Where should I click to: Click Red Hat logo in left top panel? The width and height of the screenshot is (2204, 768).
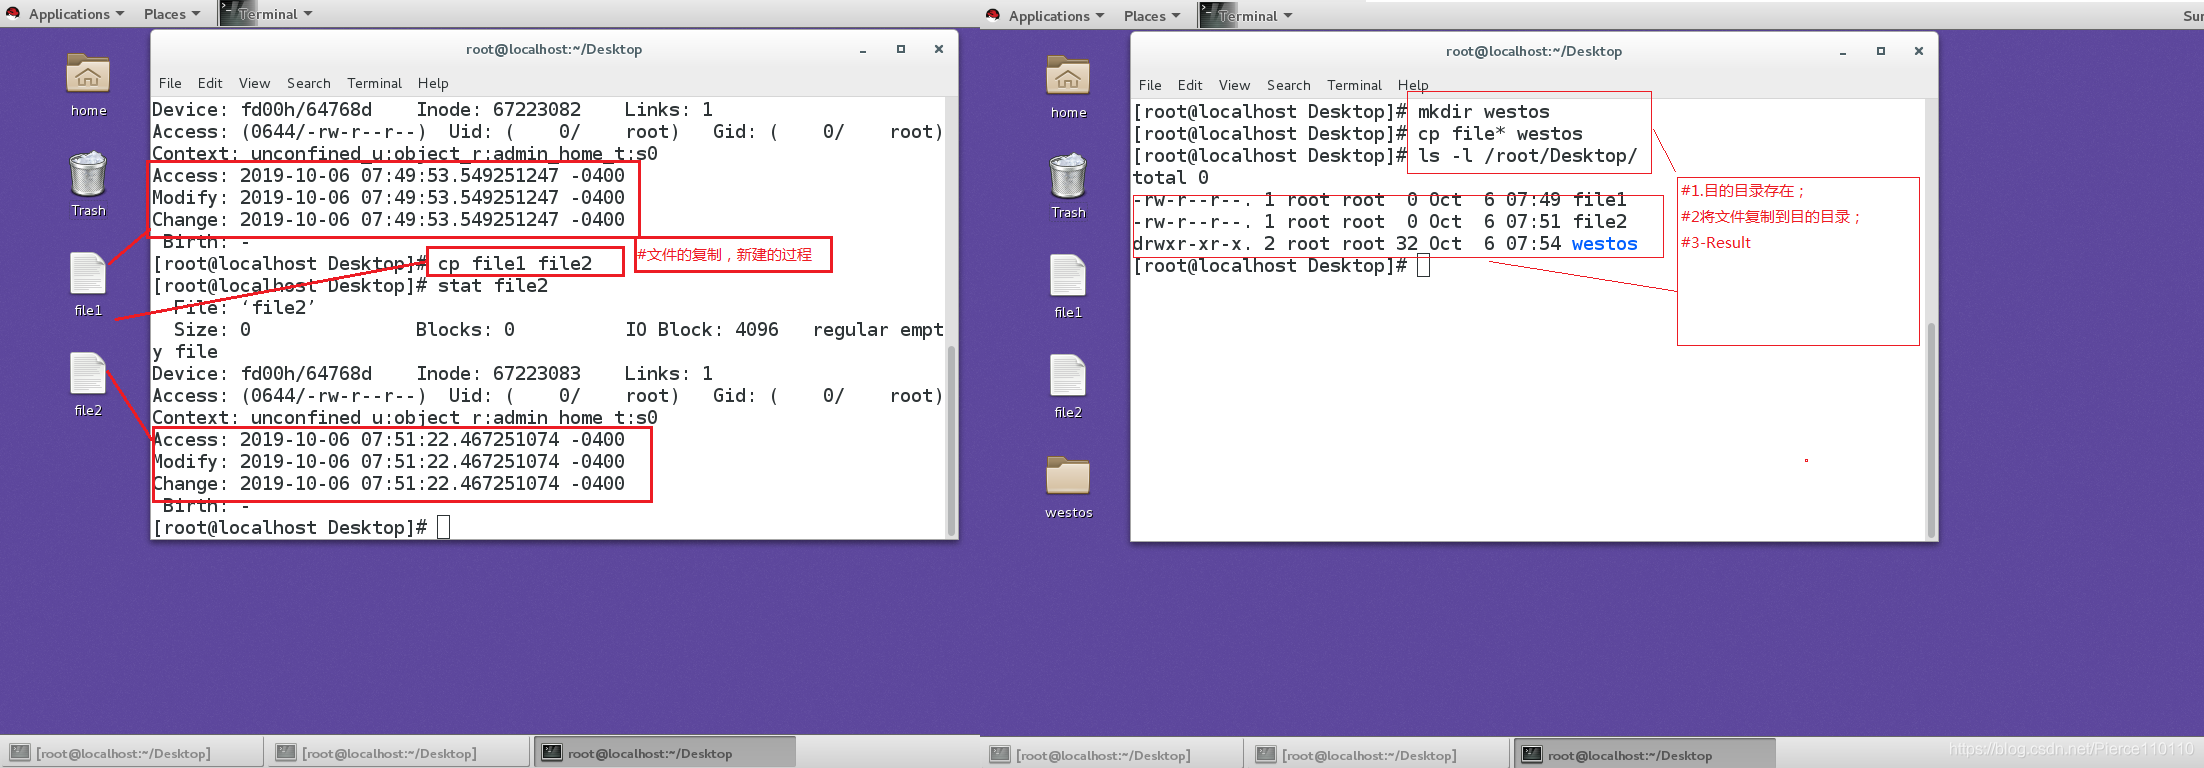13,13
